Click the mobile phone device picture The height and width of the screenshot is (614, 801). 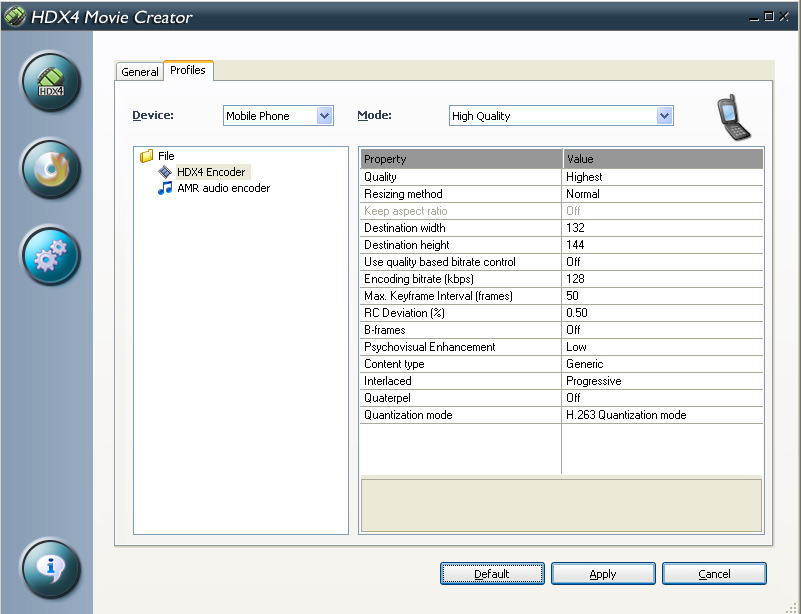click(x=733, y=117)
